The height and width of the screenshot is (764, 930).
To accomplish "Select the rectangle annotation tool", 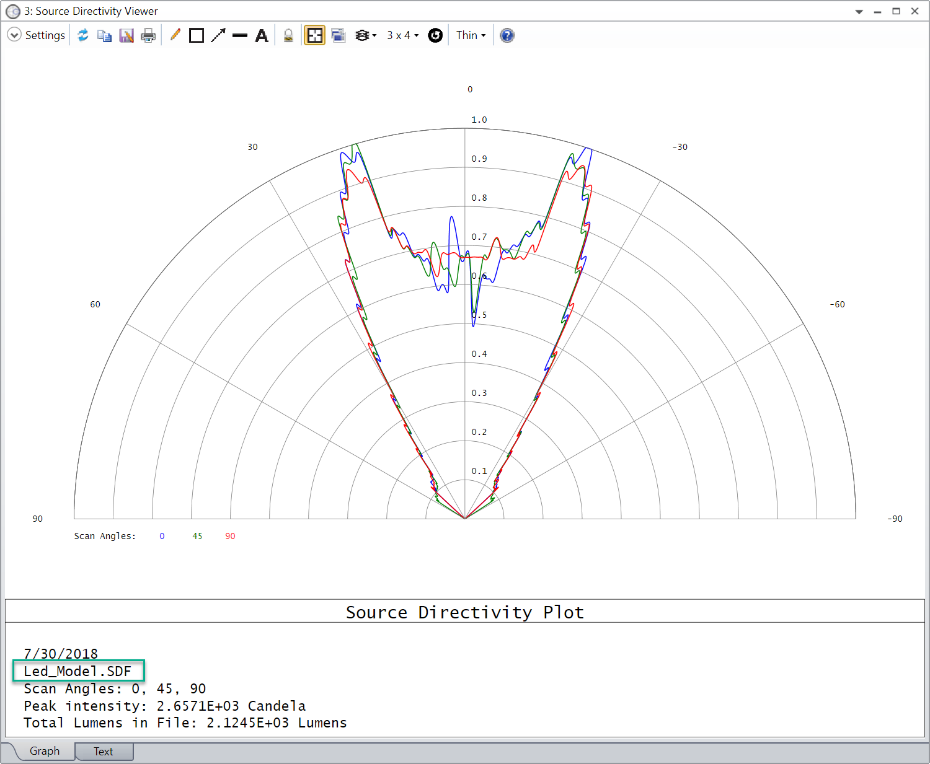I will click(x=195, y=35).
